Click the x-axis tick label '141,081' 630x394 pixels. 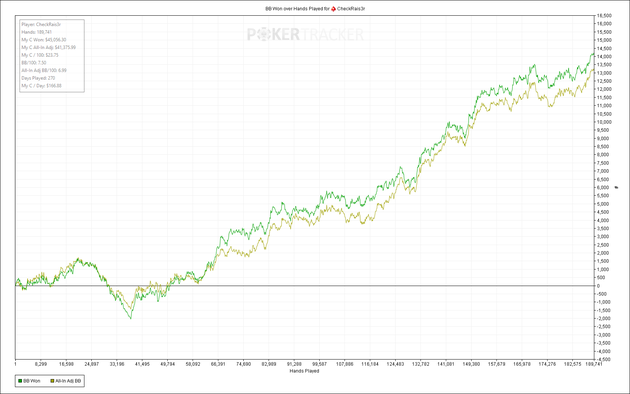pyautogui.click(x=446, y=364)
